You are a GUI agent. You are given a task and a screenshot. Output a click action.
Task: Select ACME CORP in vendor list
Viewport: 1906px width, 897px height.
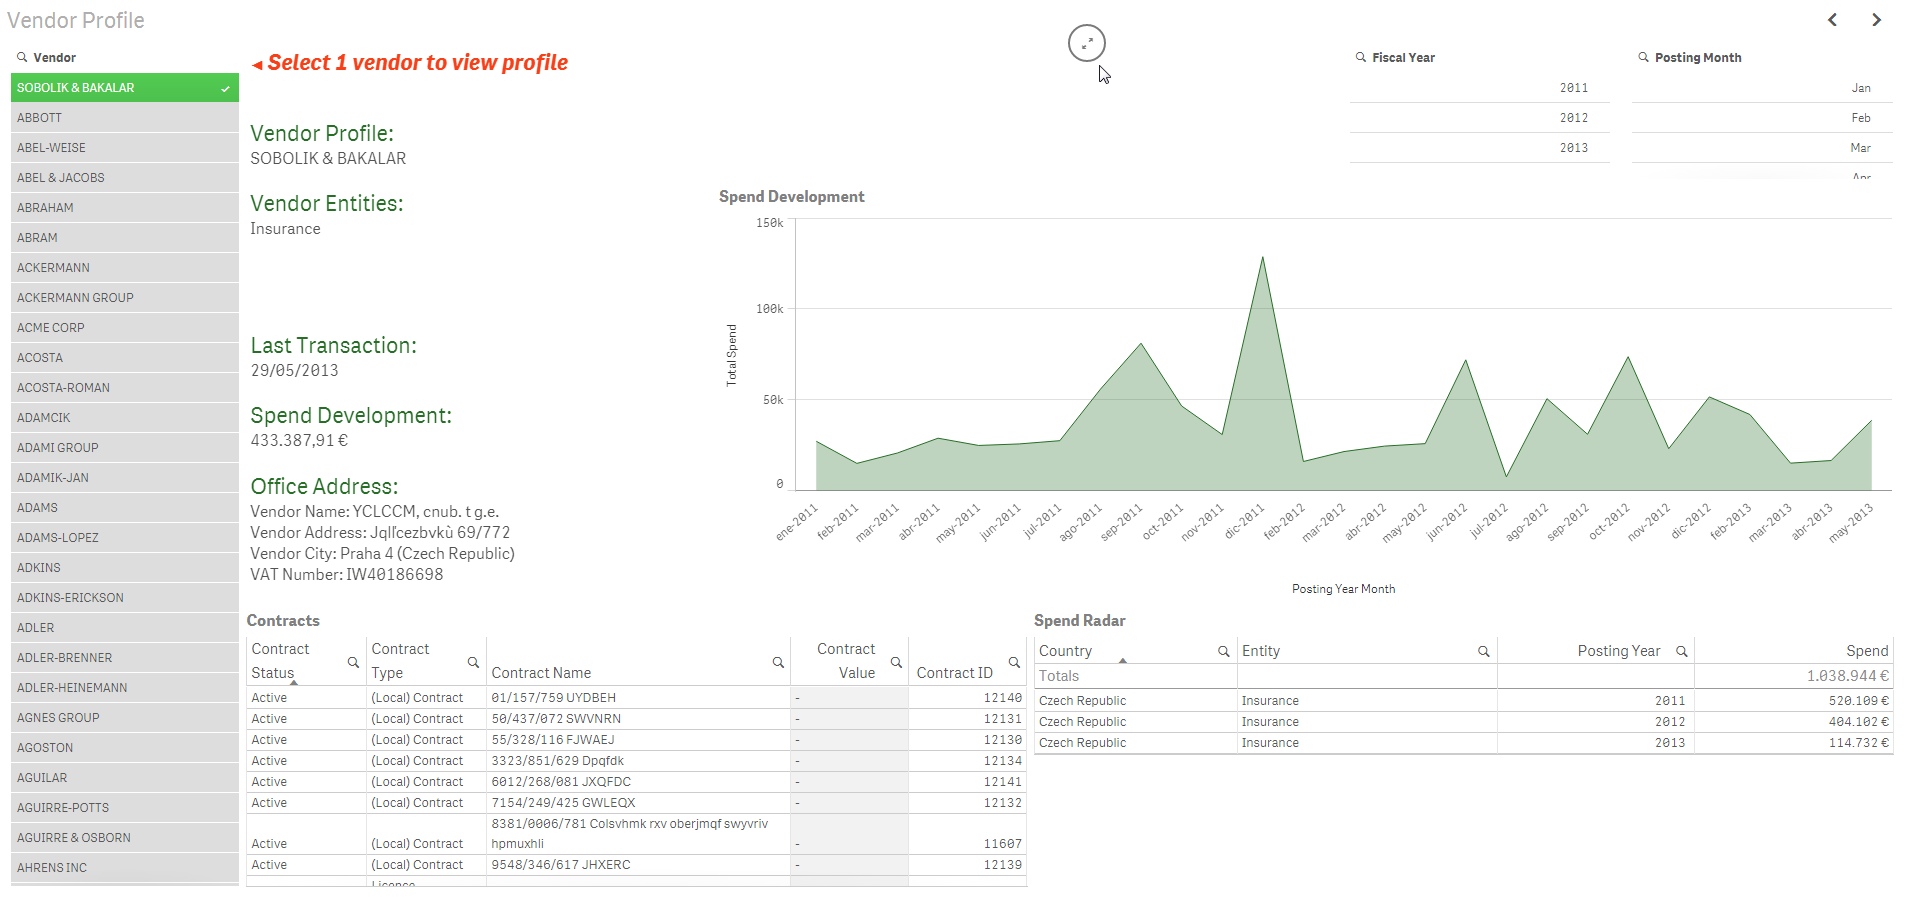coord(124,328)
